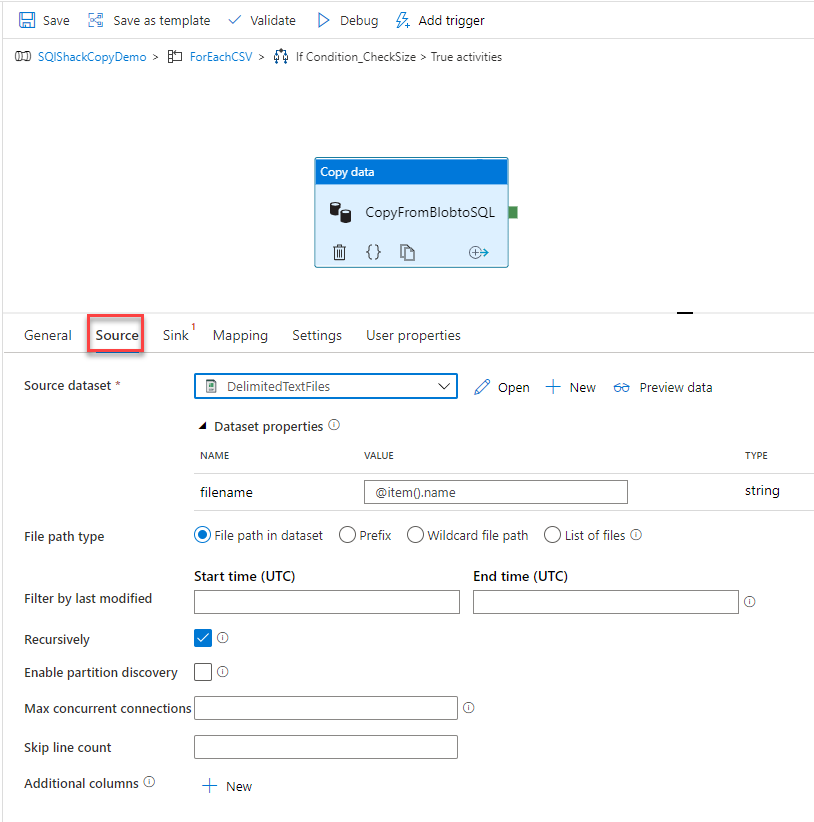Uncheck the Recursively checkbox

(203, 638)
